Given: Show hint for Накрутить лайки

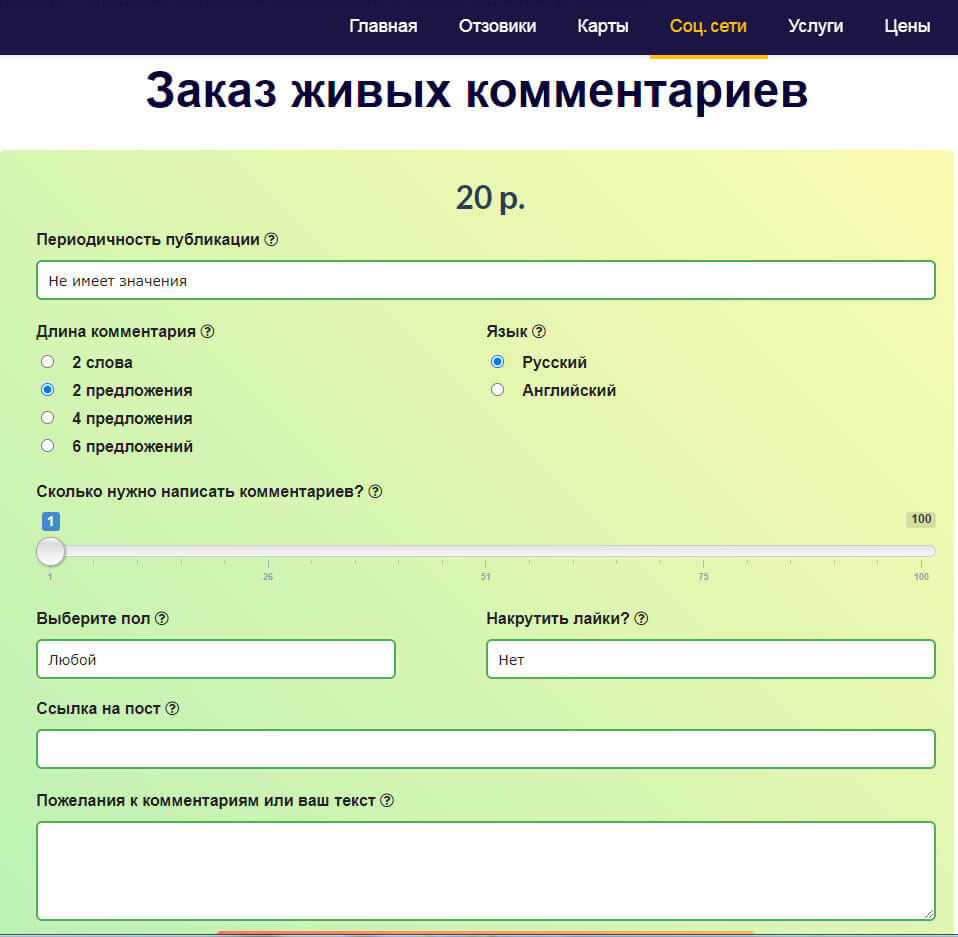Looking at the screenshot, I should pyautogui.click(x=641, y=619).
